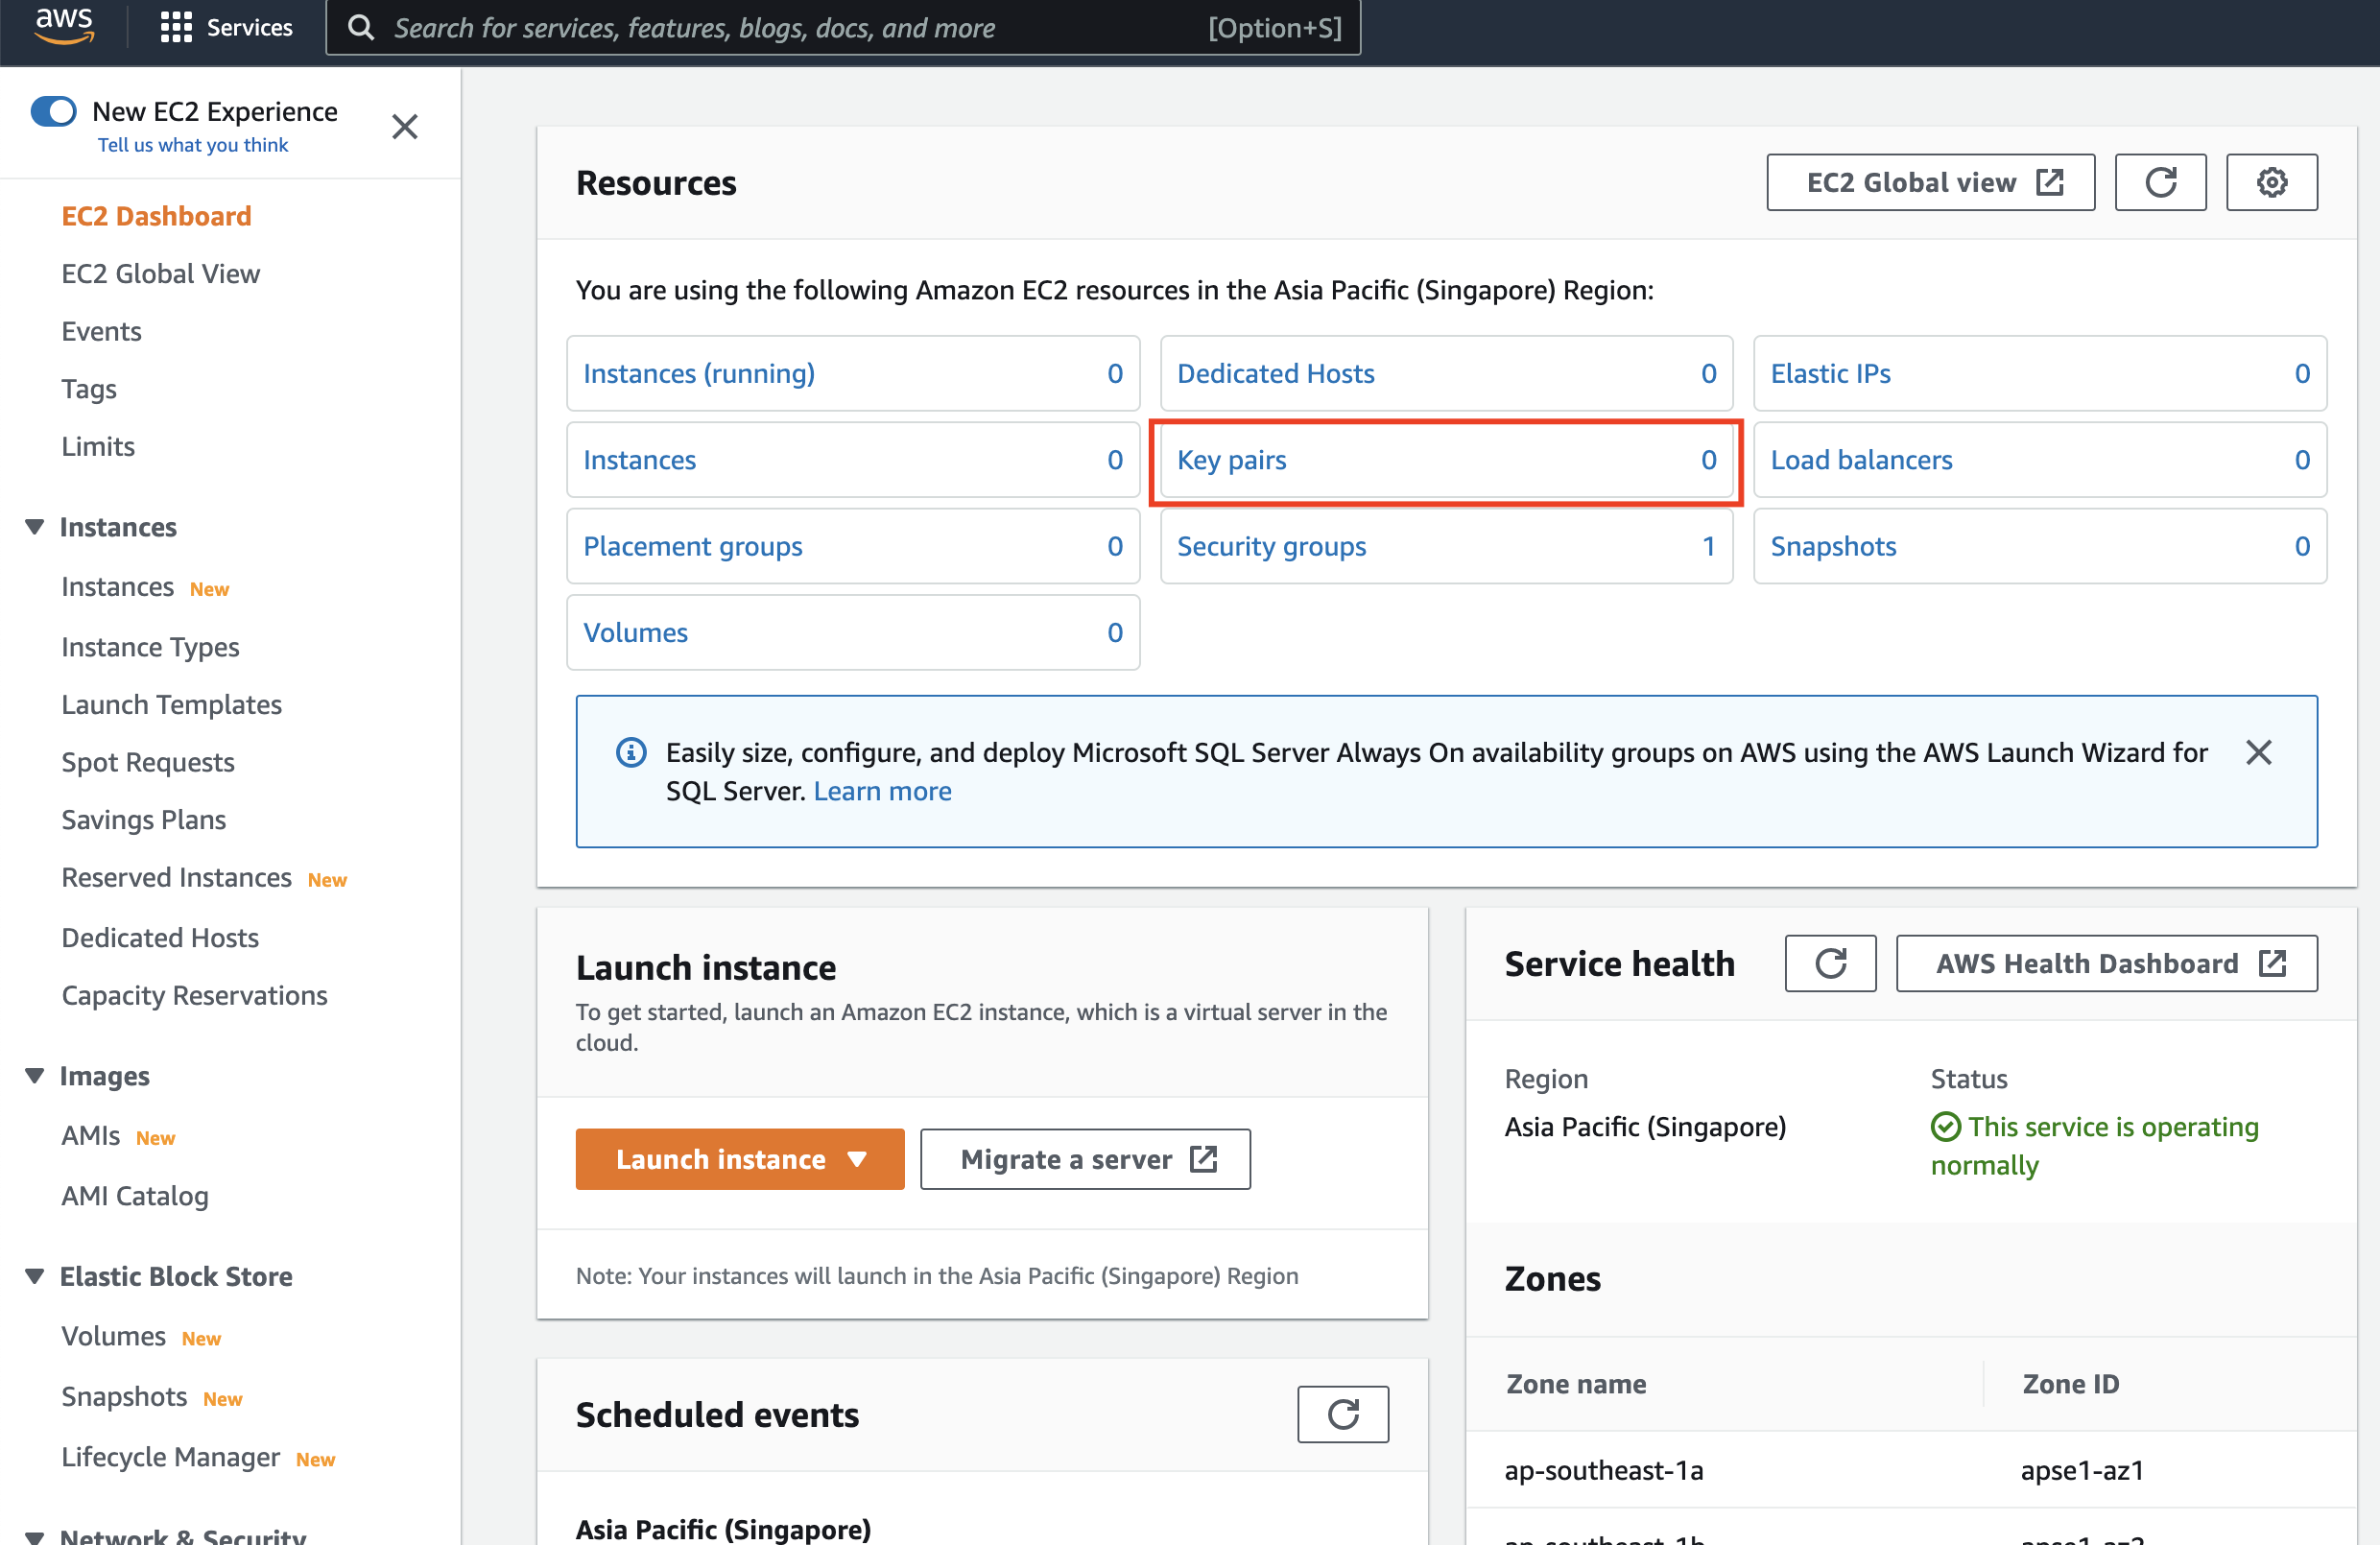Collapse the Network & Security section
Viewport: 2380px width, 1545px height.
34,1537
